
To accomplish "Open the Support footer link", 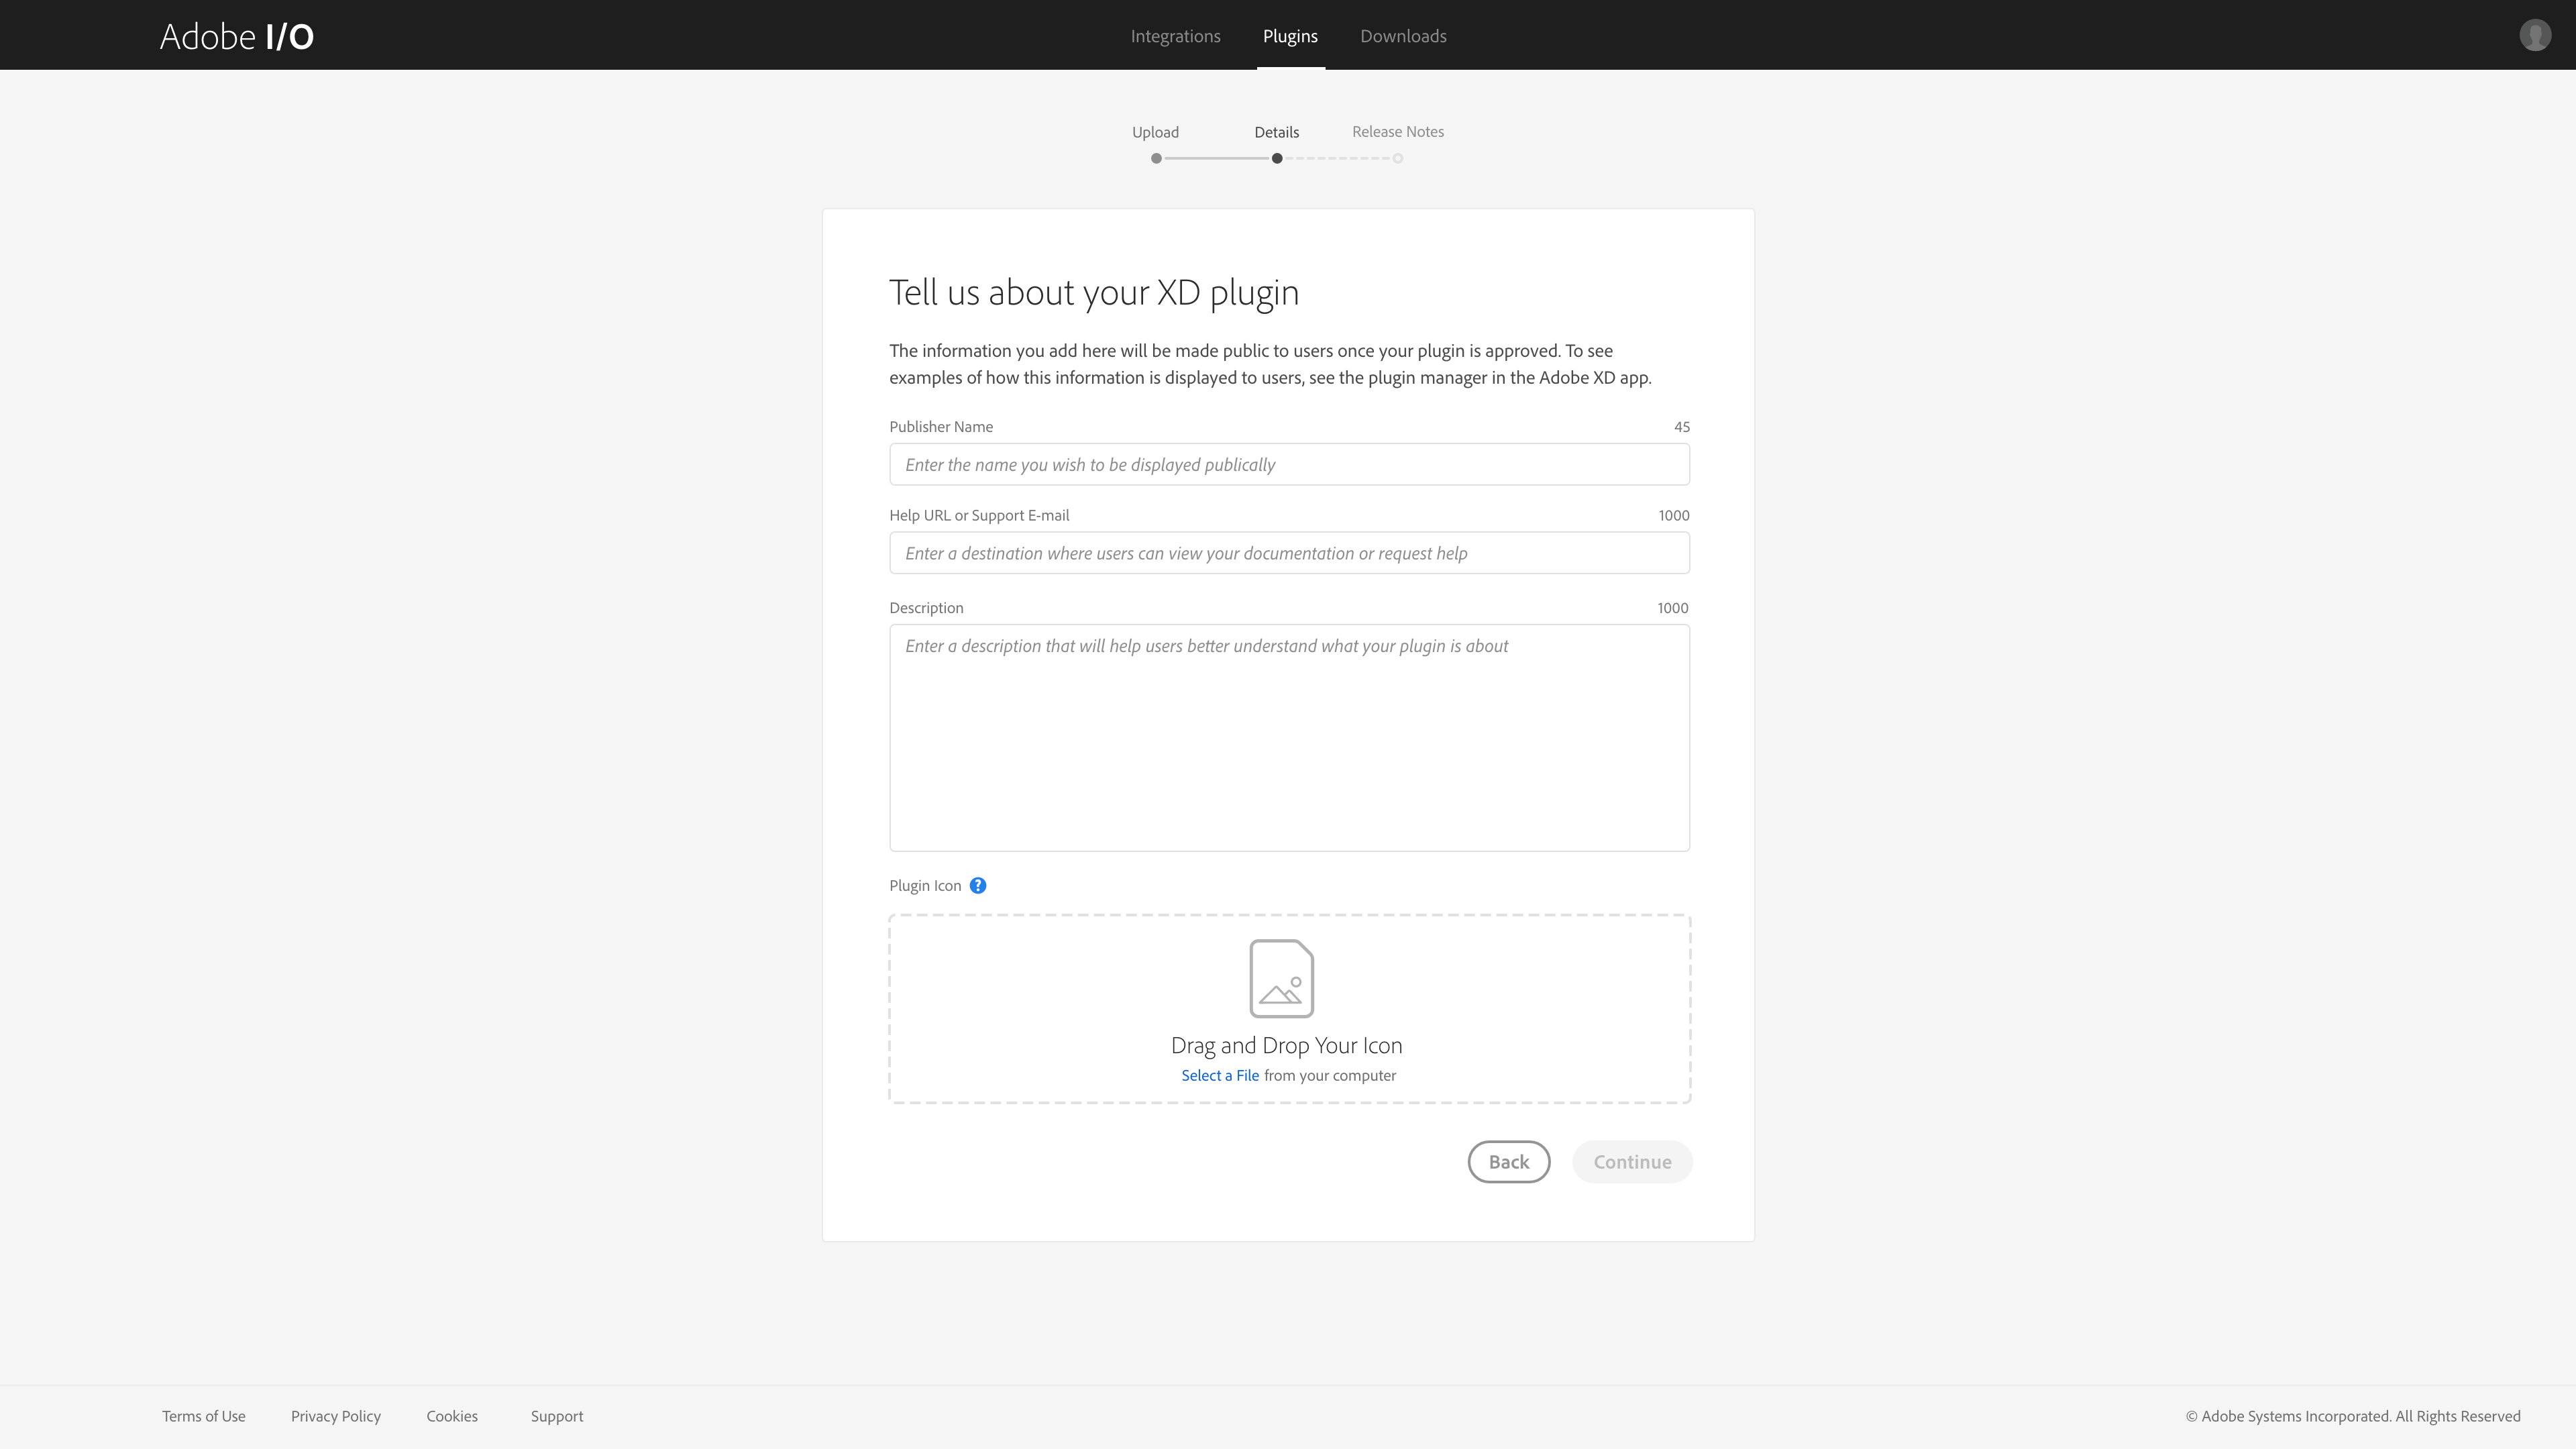I will click(557, 1416).
